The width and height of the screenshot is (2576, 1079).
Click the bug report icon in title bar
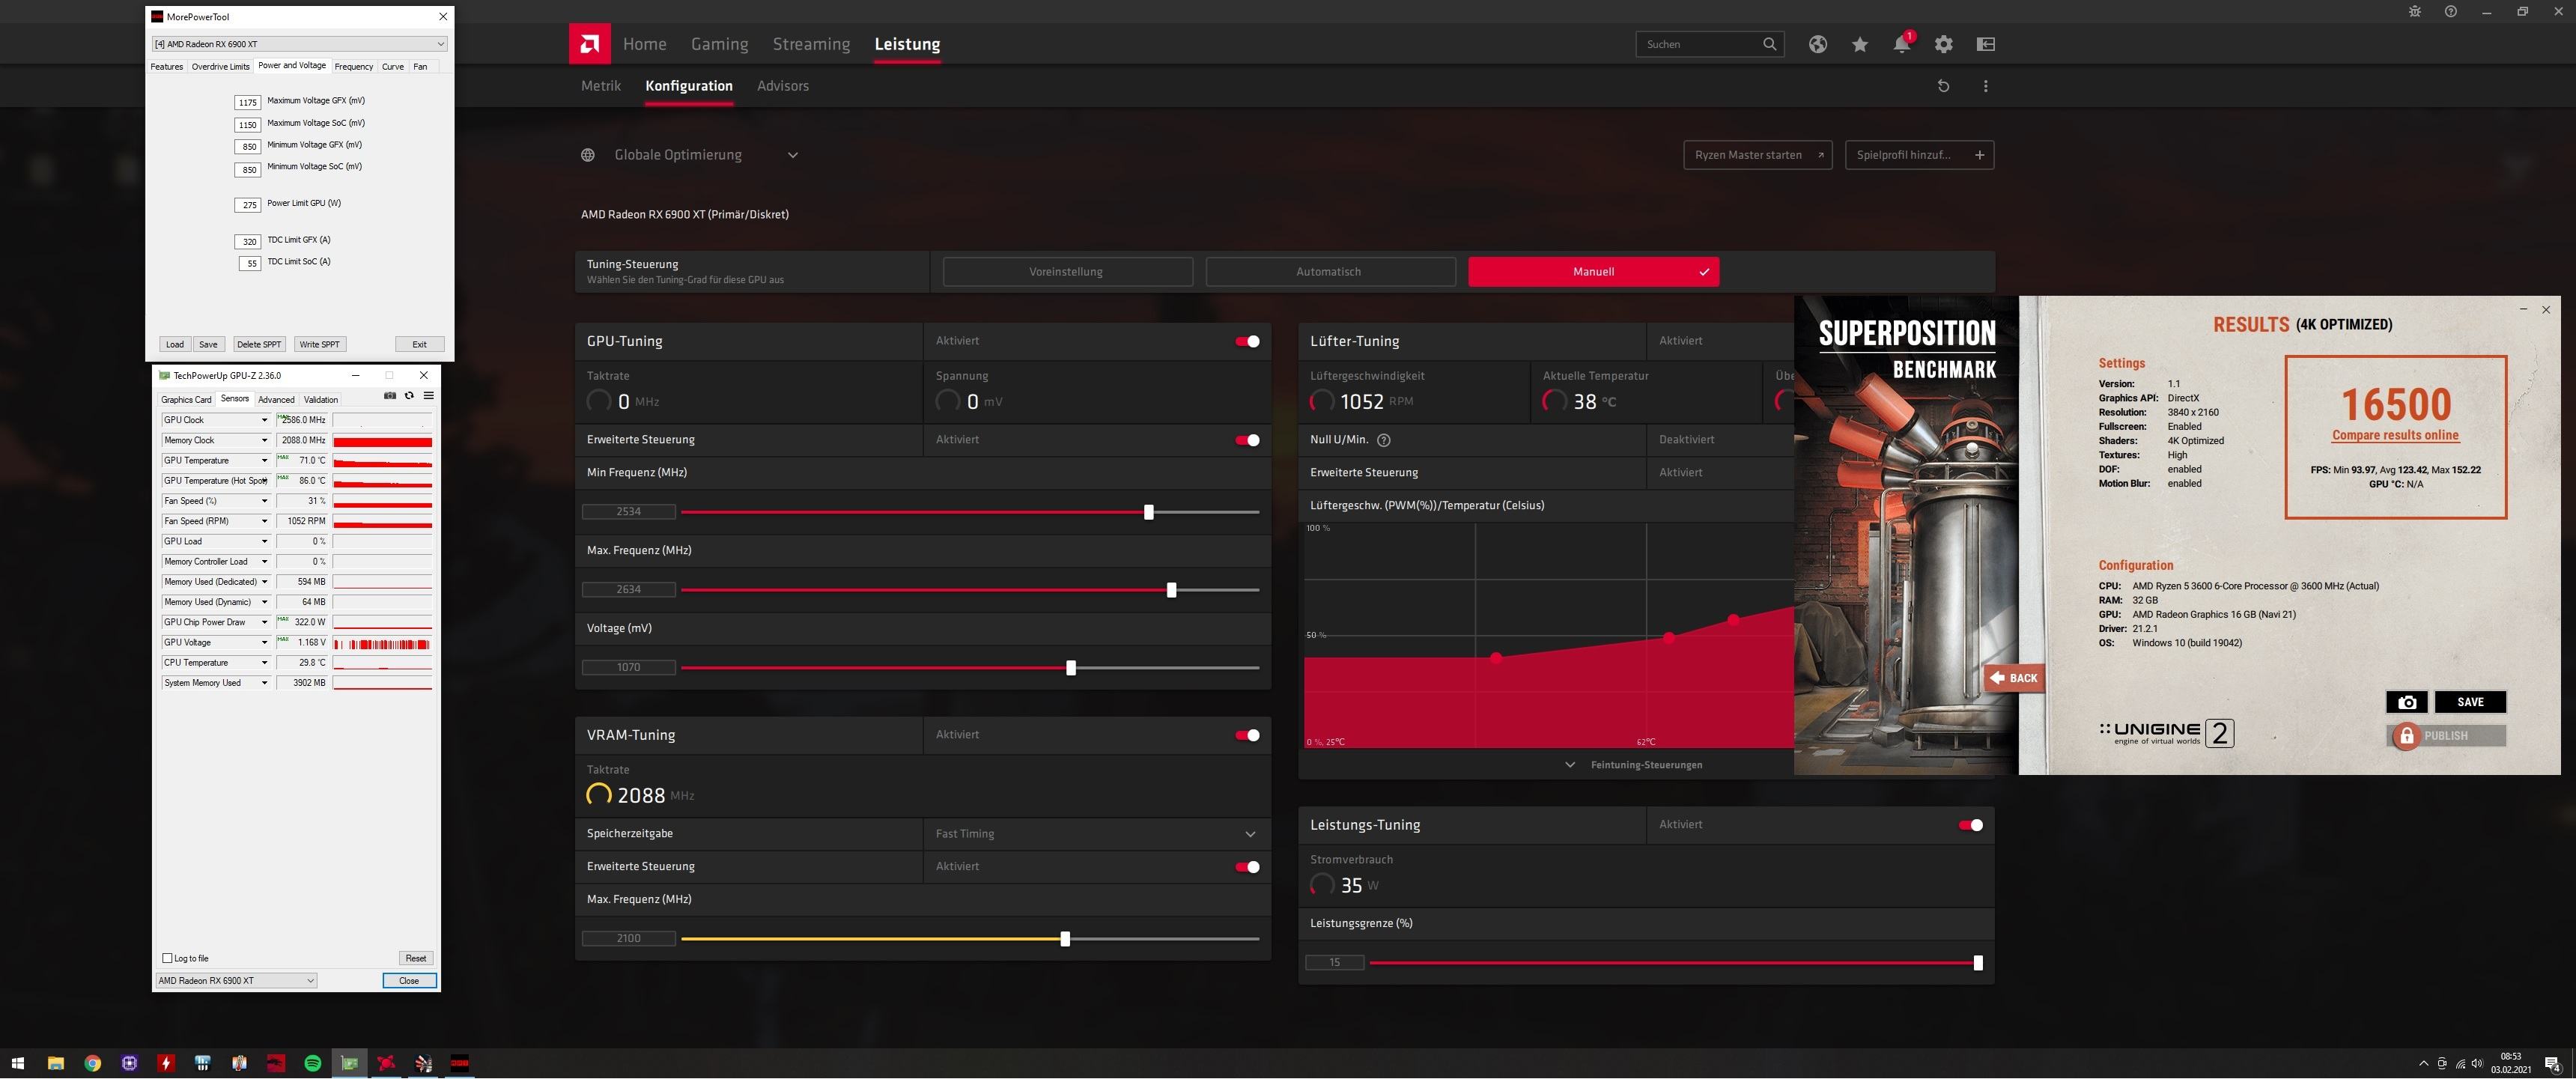coord(2415,12)
